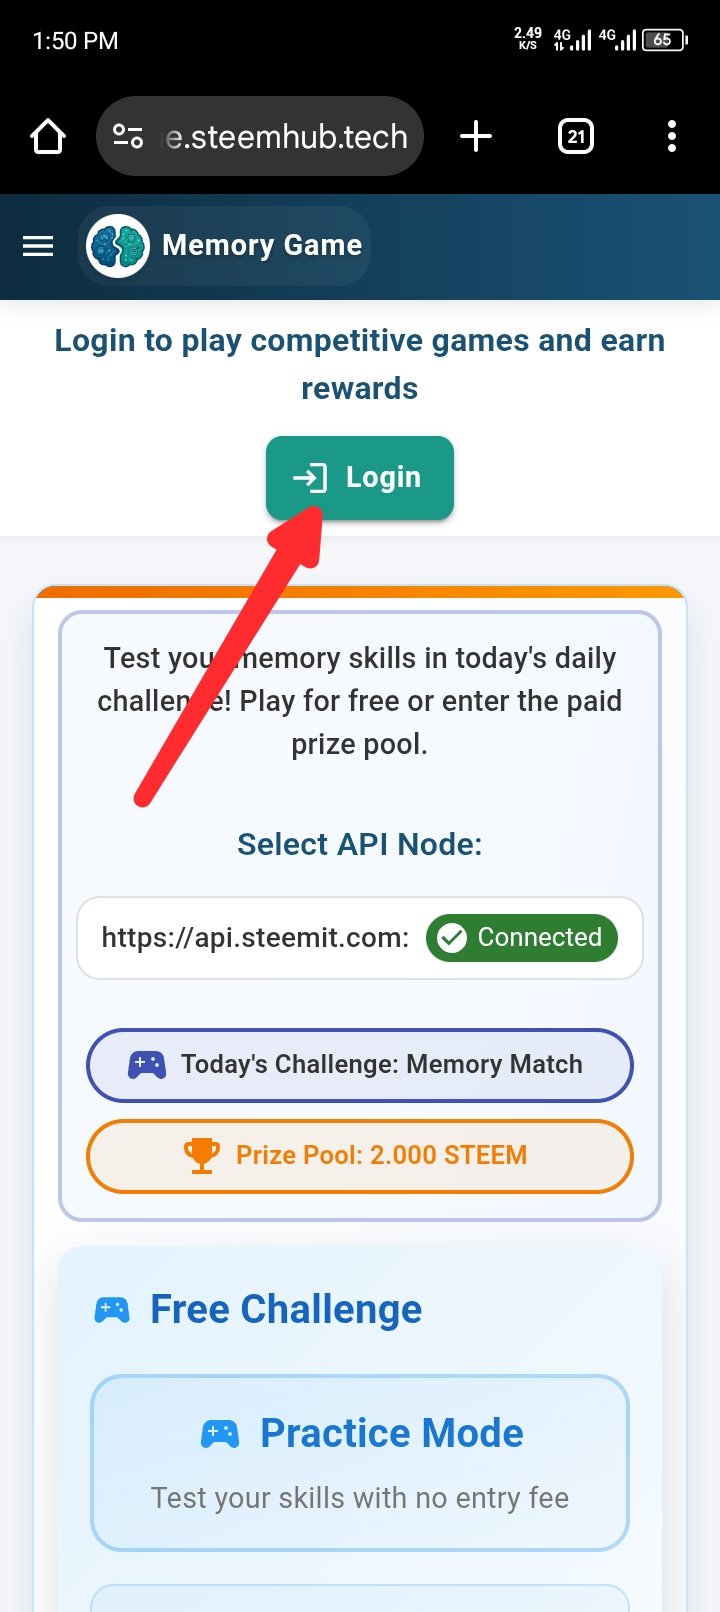The image size is (720, 1612).
Task: Select the API node api.steemit.com field
Action: tap(360, 938)
